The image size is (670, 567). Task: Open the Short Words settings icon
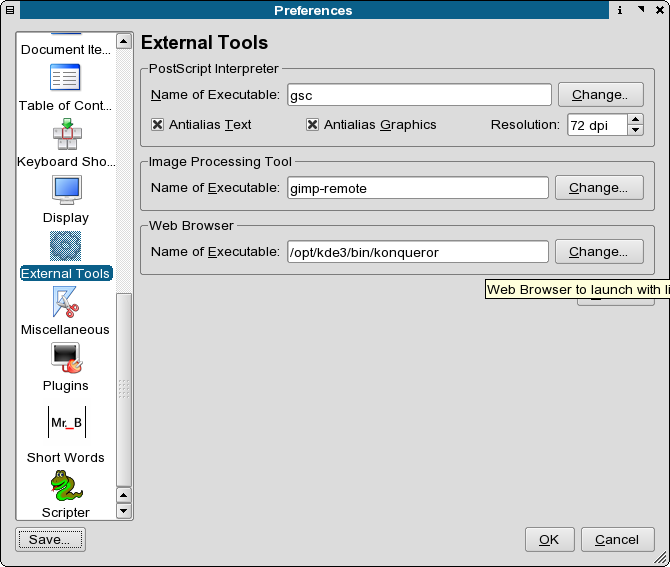click(66, 422)
